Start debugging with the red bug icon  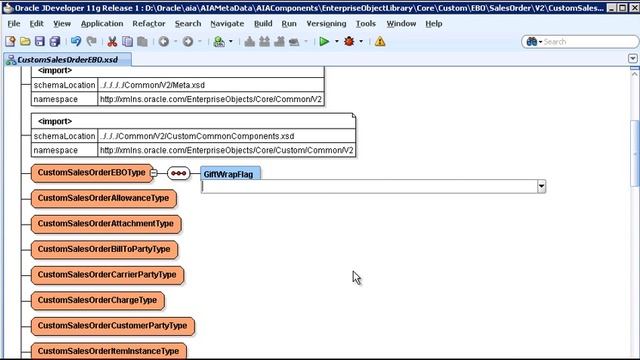(349, 41)
